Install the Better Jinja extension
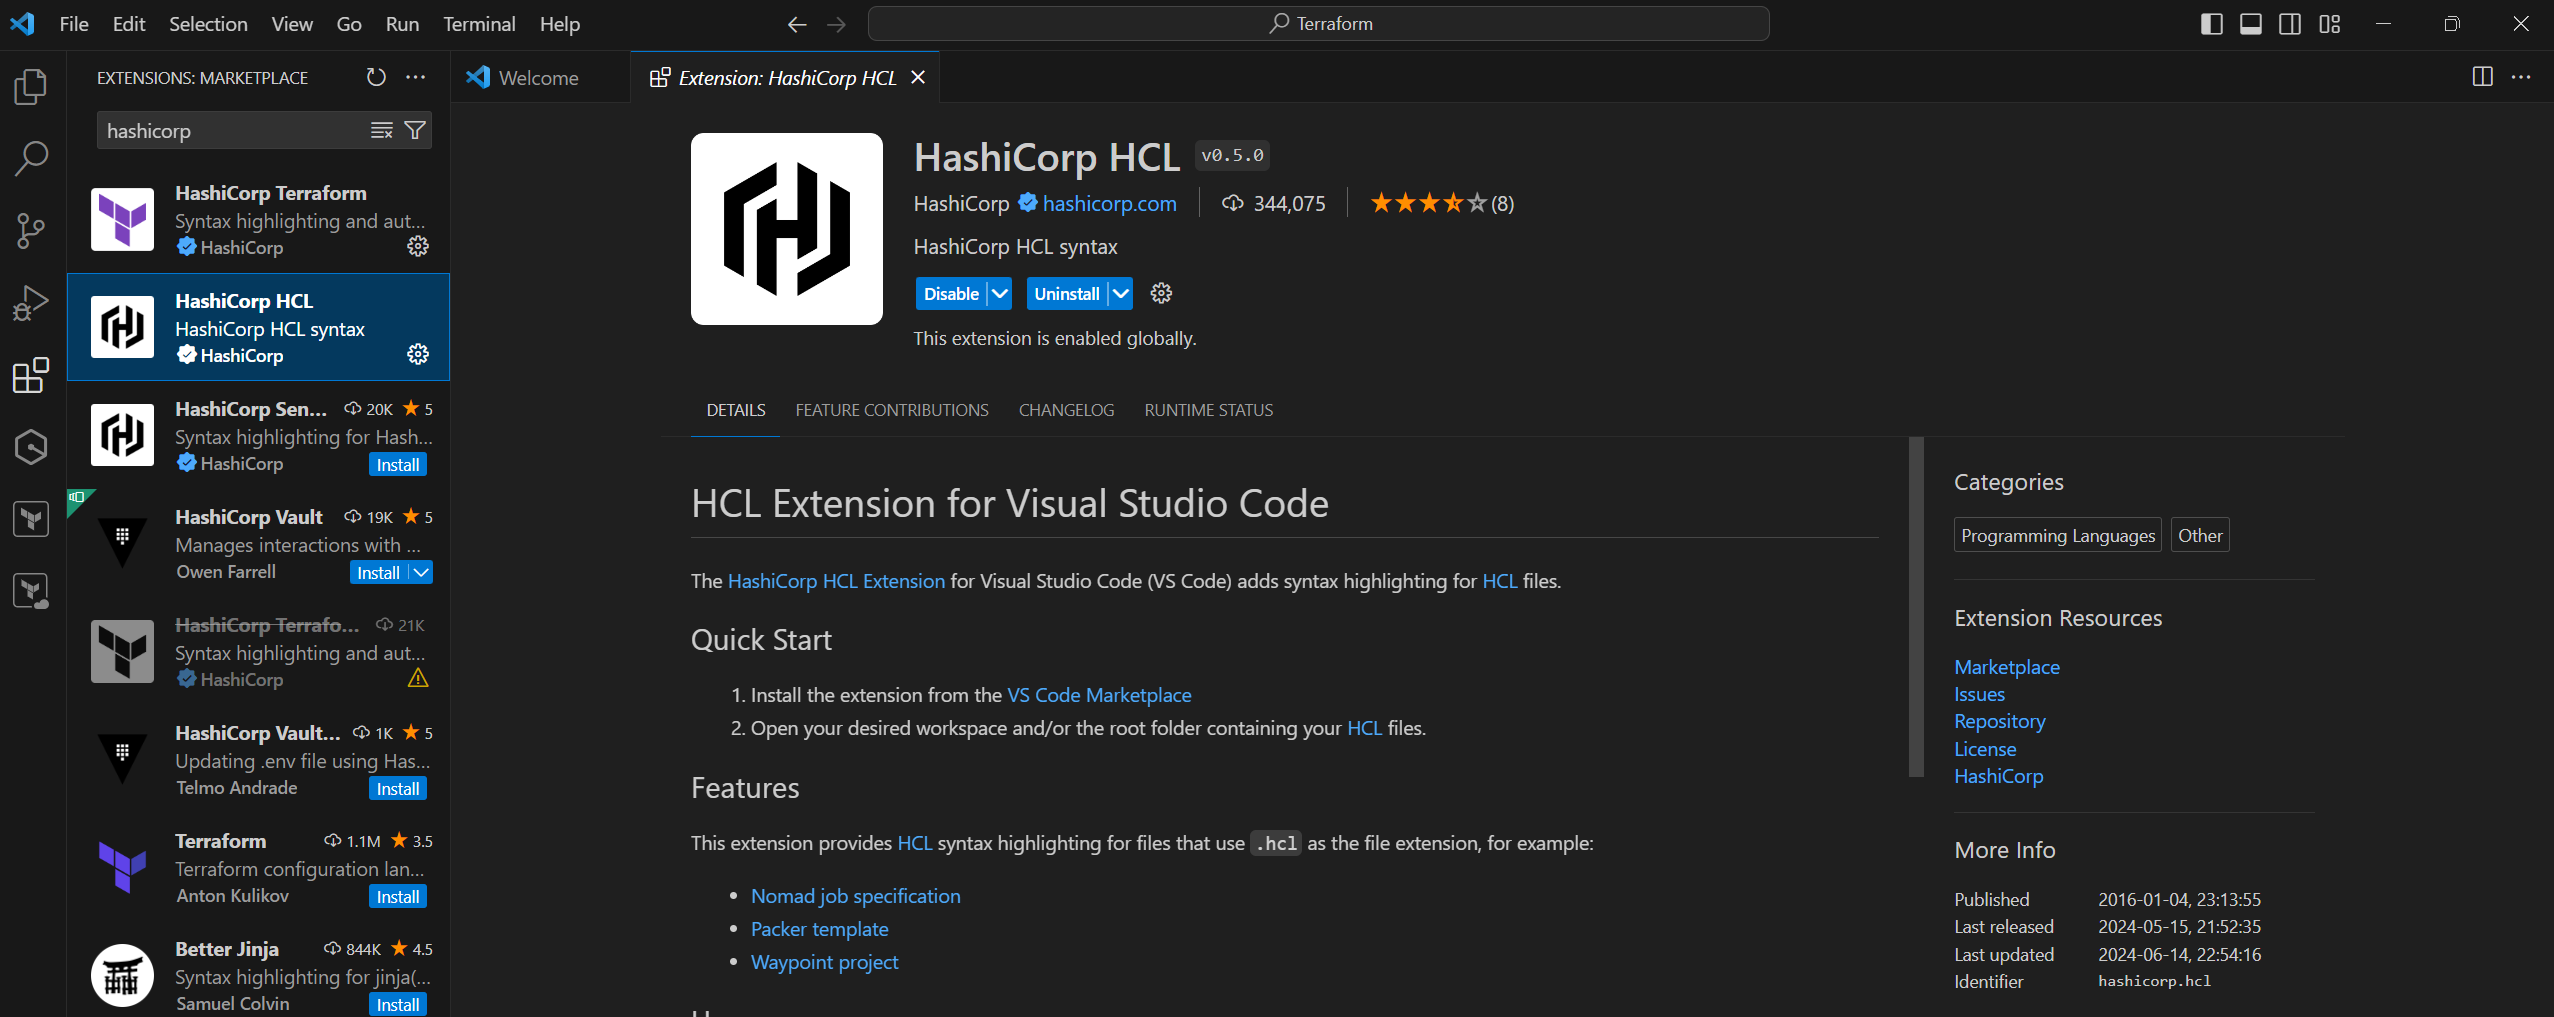 click(x=398, y=1004)
